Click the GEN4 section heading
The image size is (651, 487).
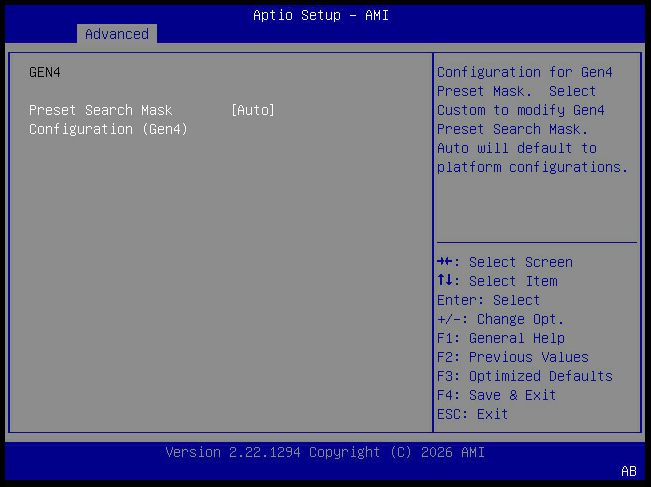[x=45, y=72]
